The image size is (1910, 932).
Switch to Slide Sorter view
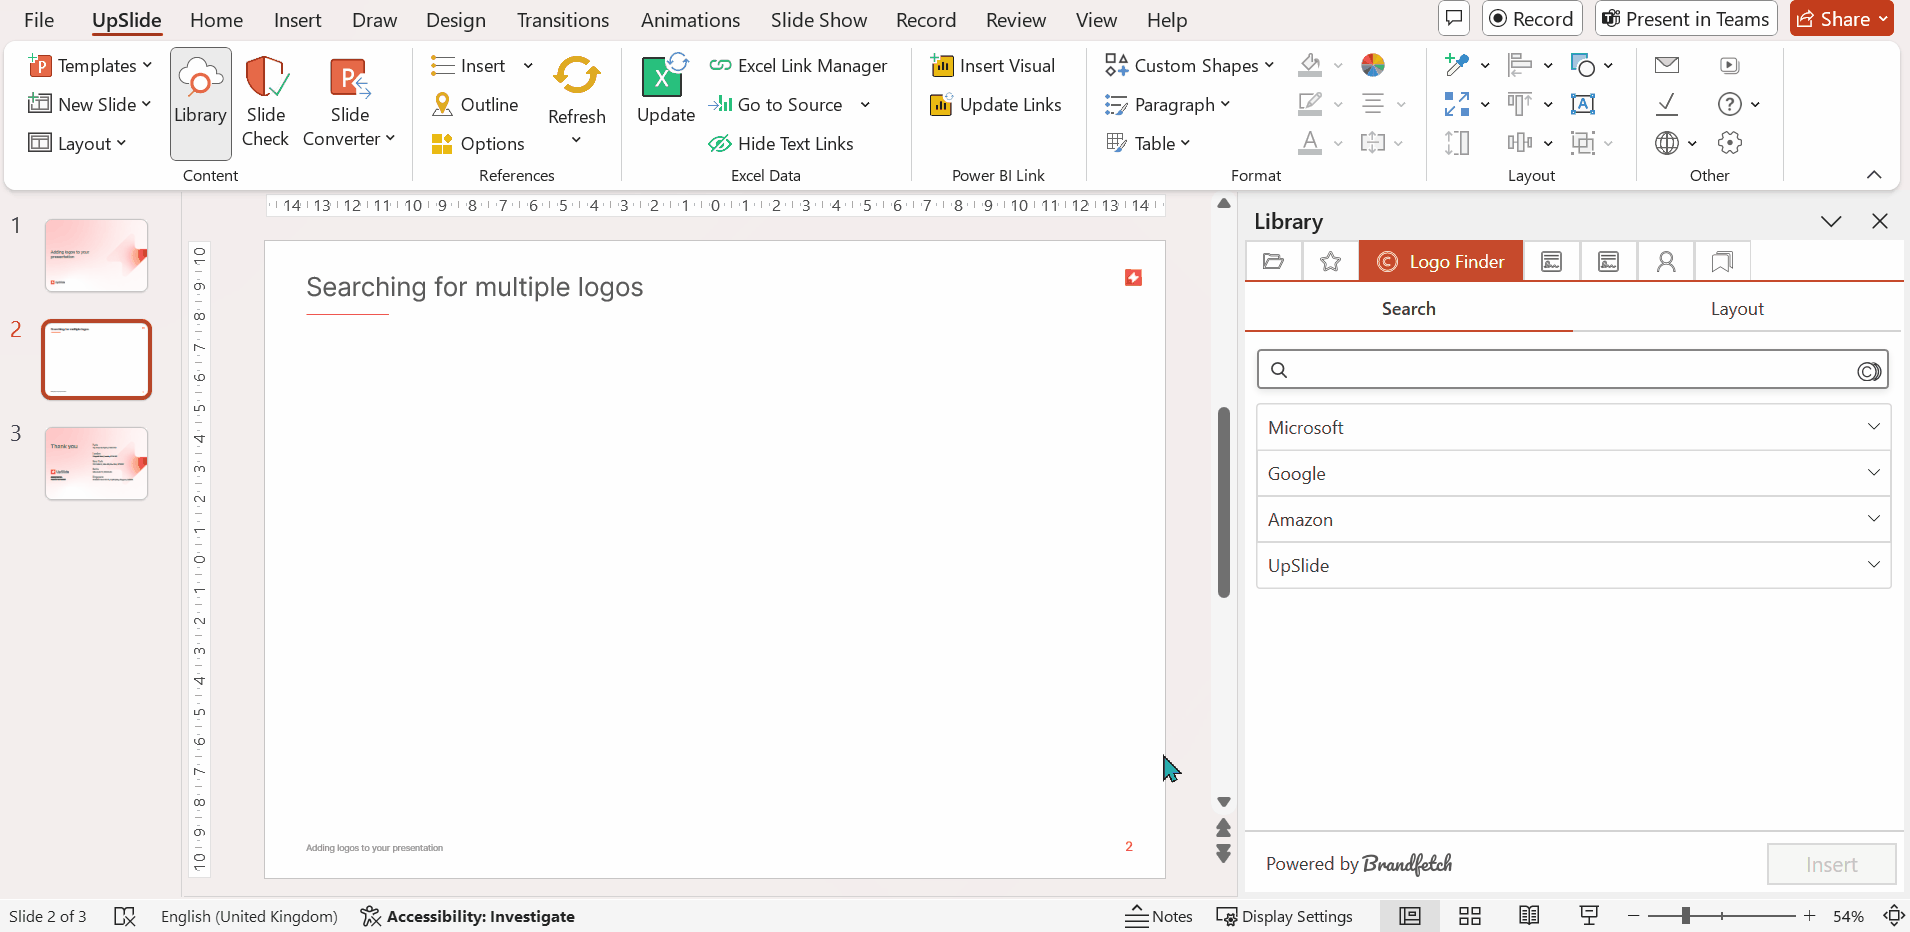(x=1470, y=916)
